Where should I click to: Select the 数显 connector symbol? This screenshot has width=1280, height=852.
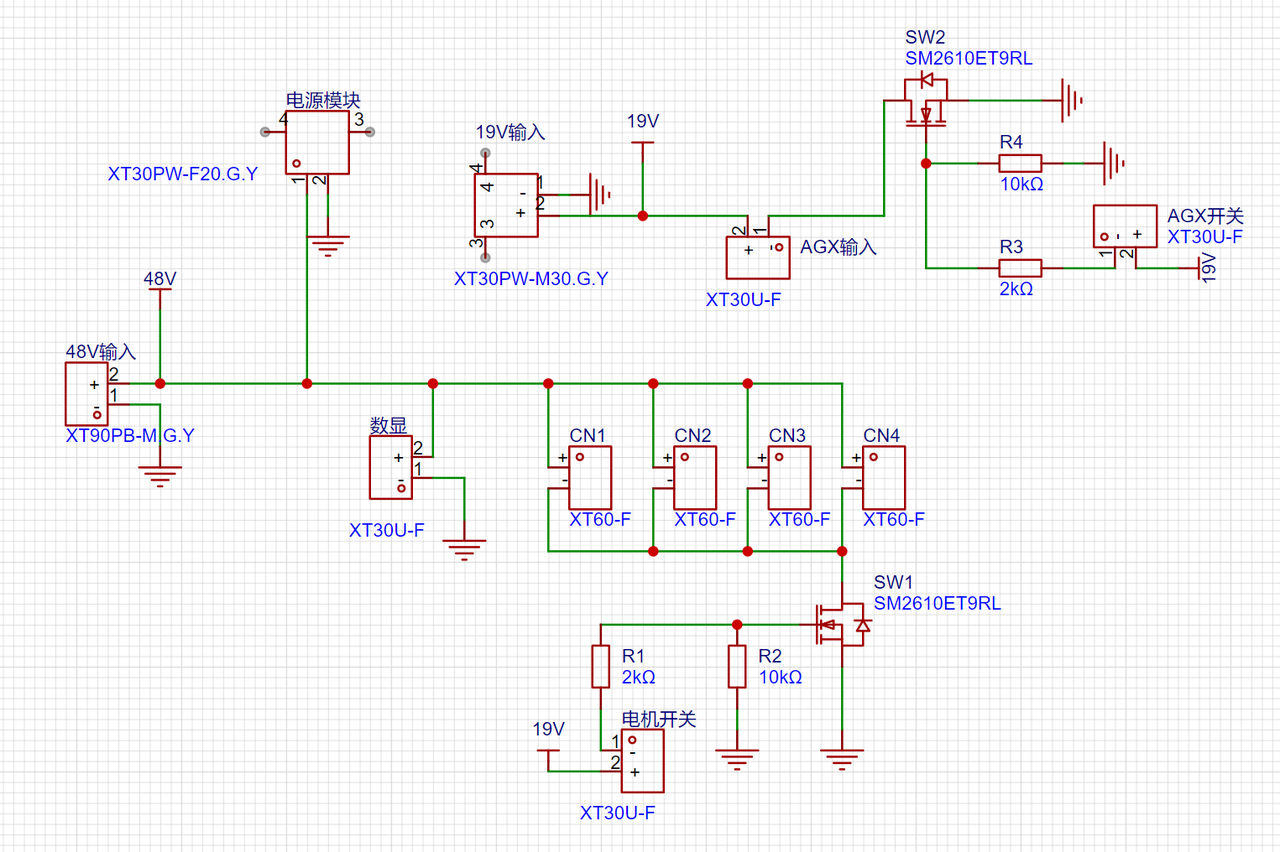[x=390, y=468]
